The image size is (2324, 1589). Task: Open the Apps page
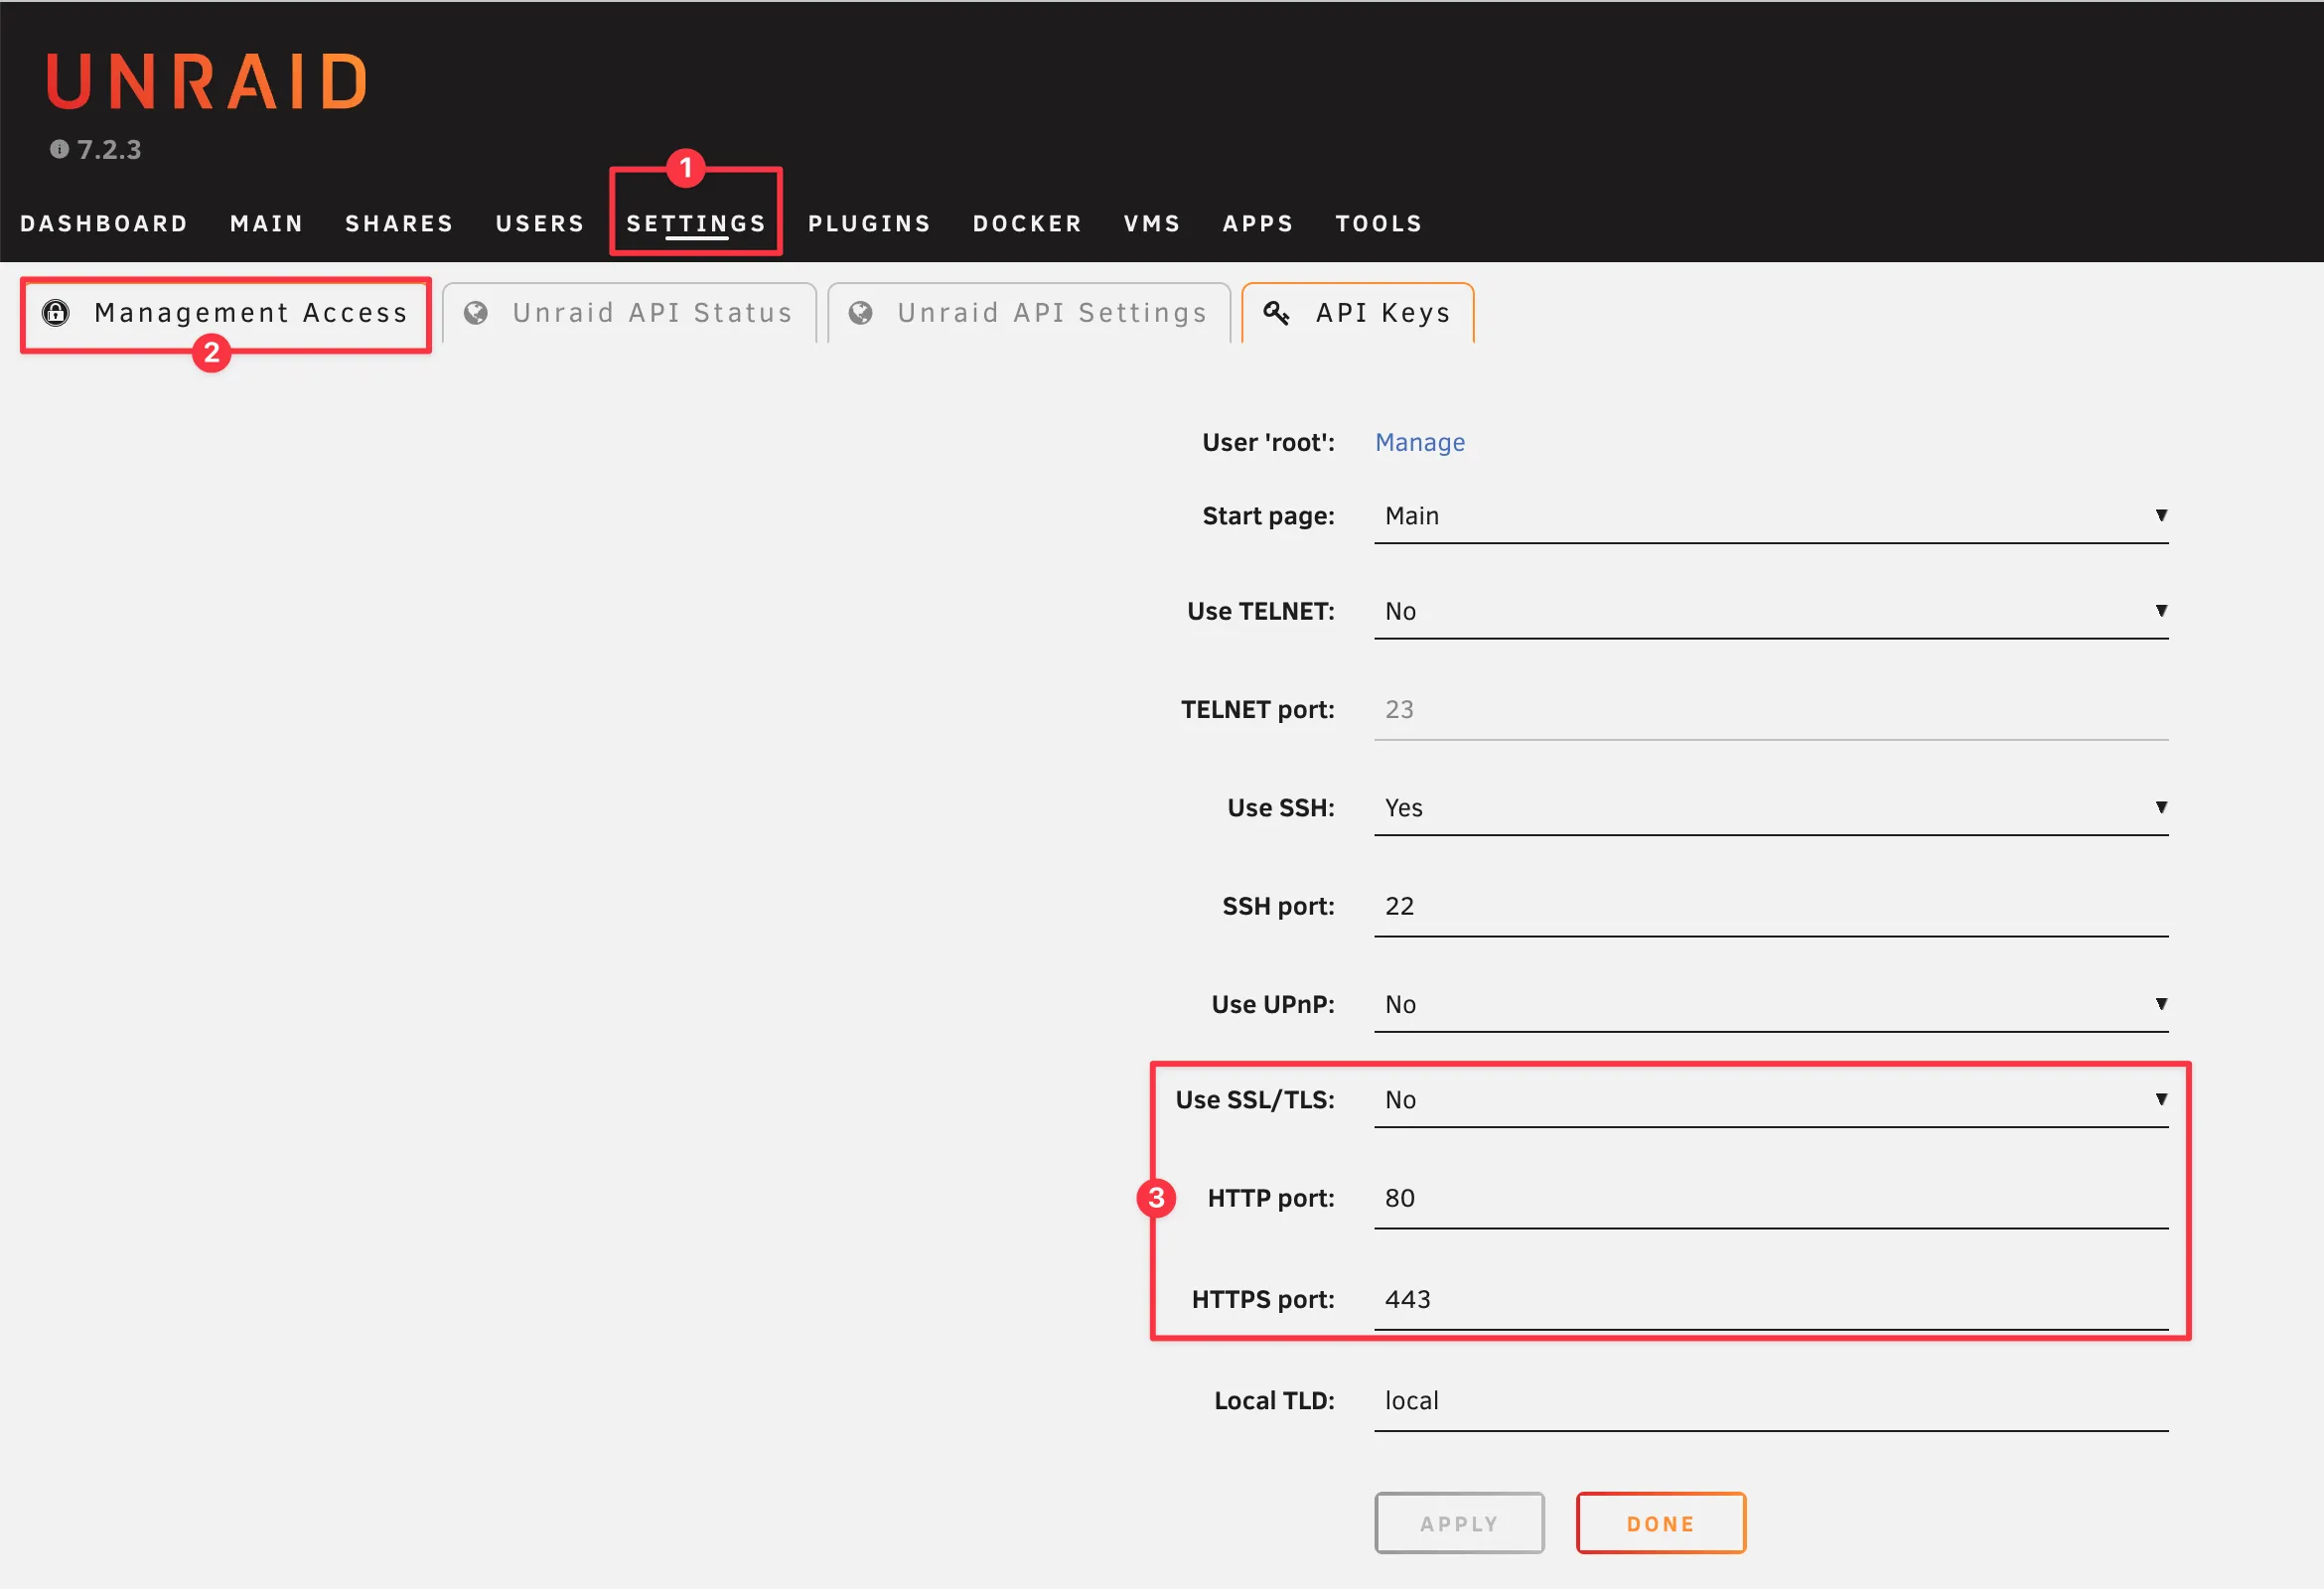pyautogui.click(x=1258, y=224)
